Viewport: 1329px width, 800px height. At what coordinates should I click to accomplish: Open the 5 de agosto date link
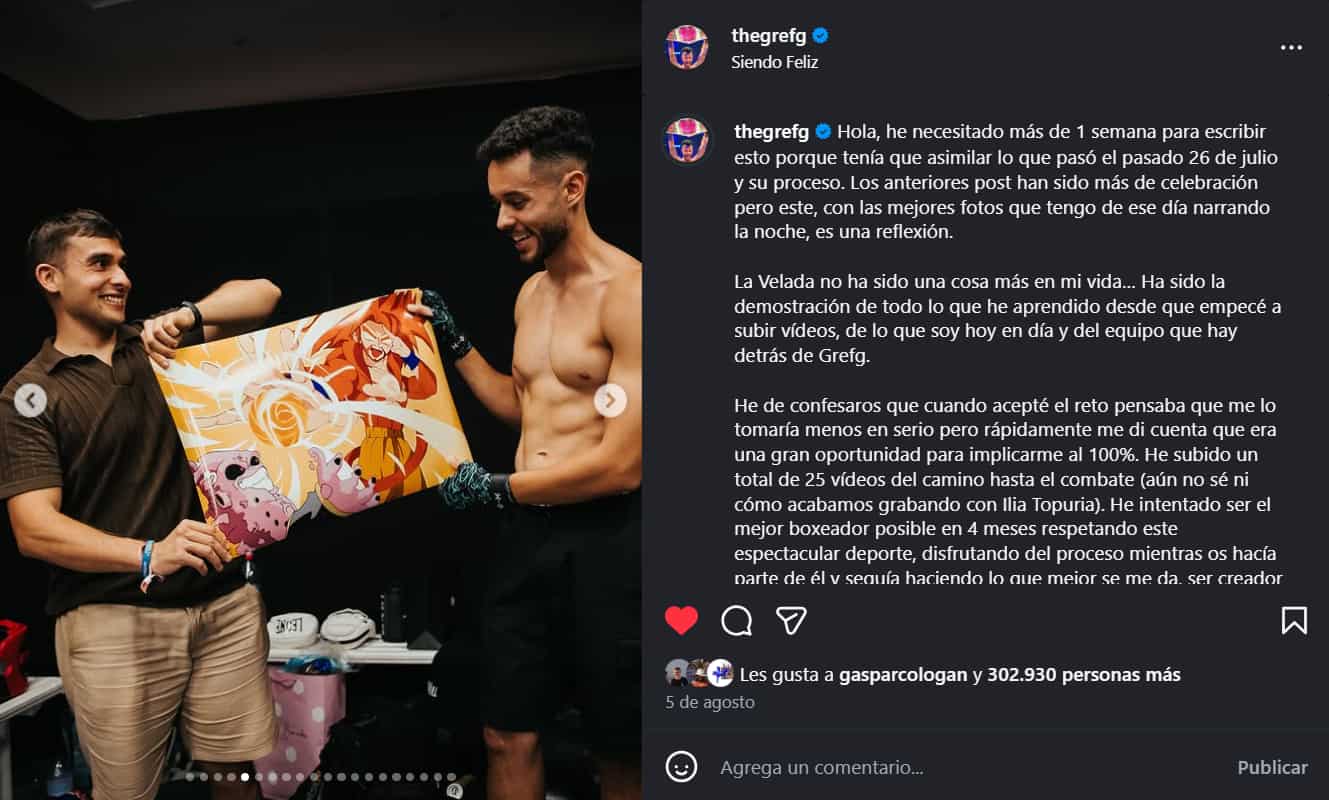(x=710, y=702)
